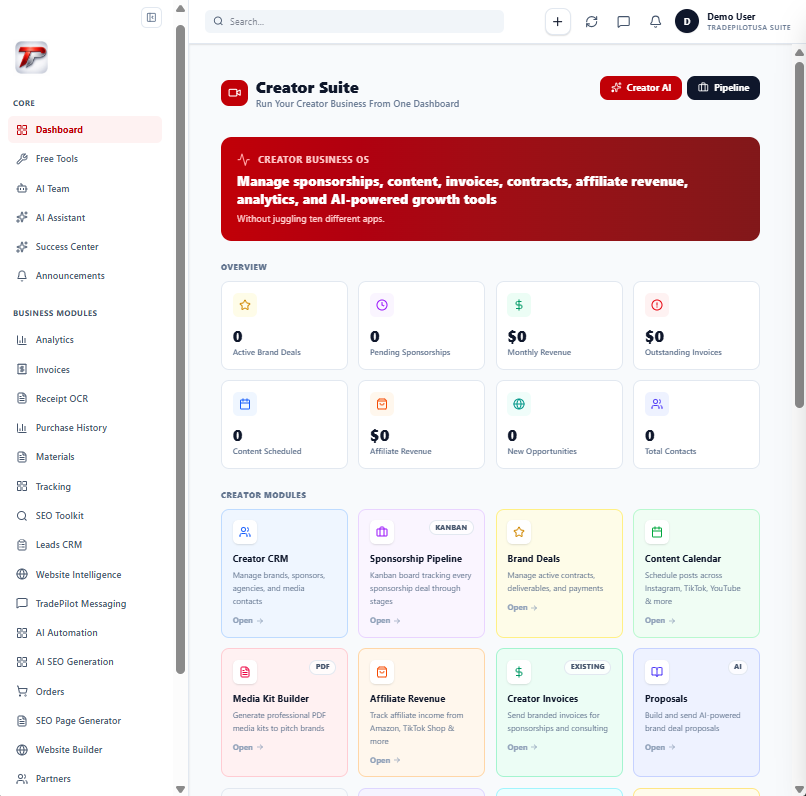Open AI Automation in the sidebar

tap(85, 633)
